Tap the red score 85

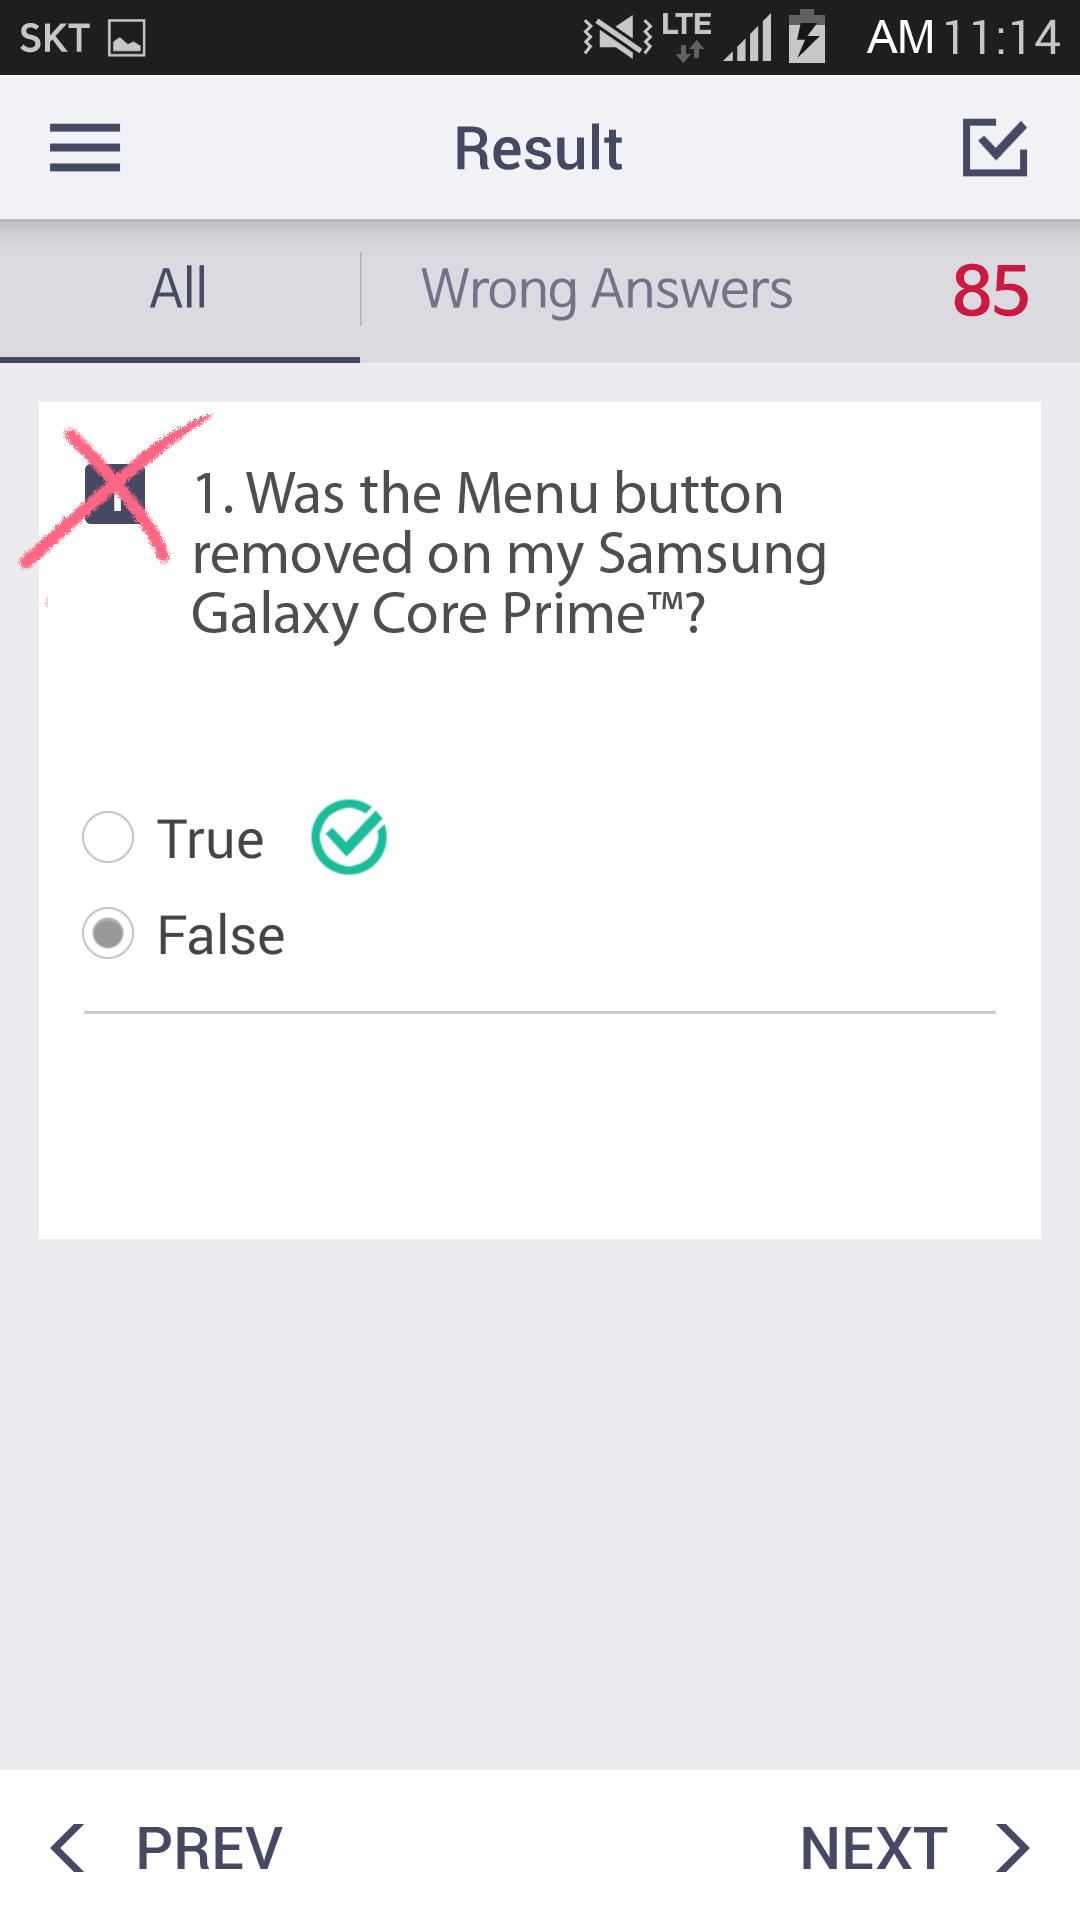pos(990,291)
